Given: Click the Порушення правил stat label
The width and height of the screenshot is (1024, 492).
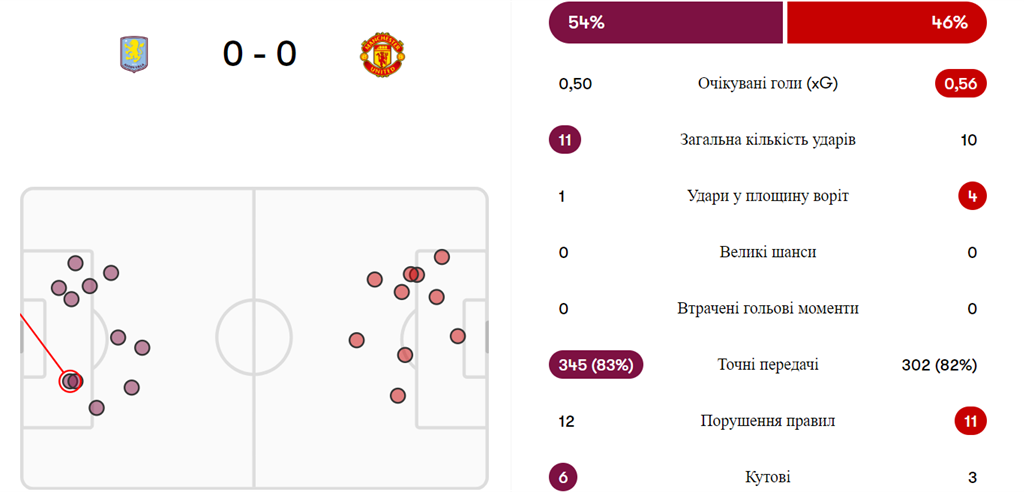Looking at the screenshot, I should pos(767,421).
